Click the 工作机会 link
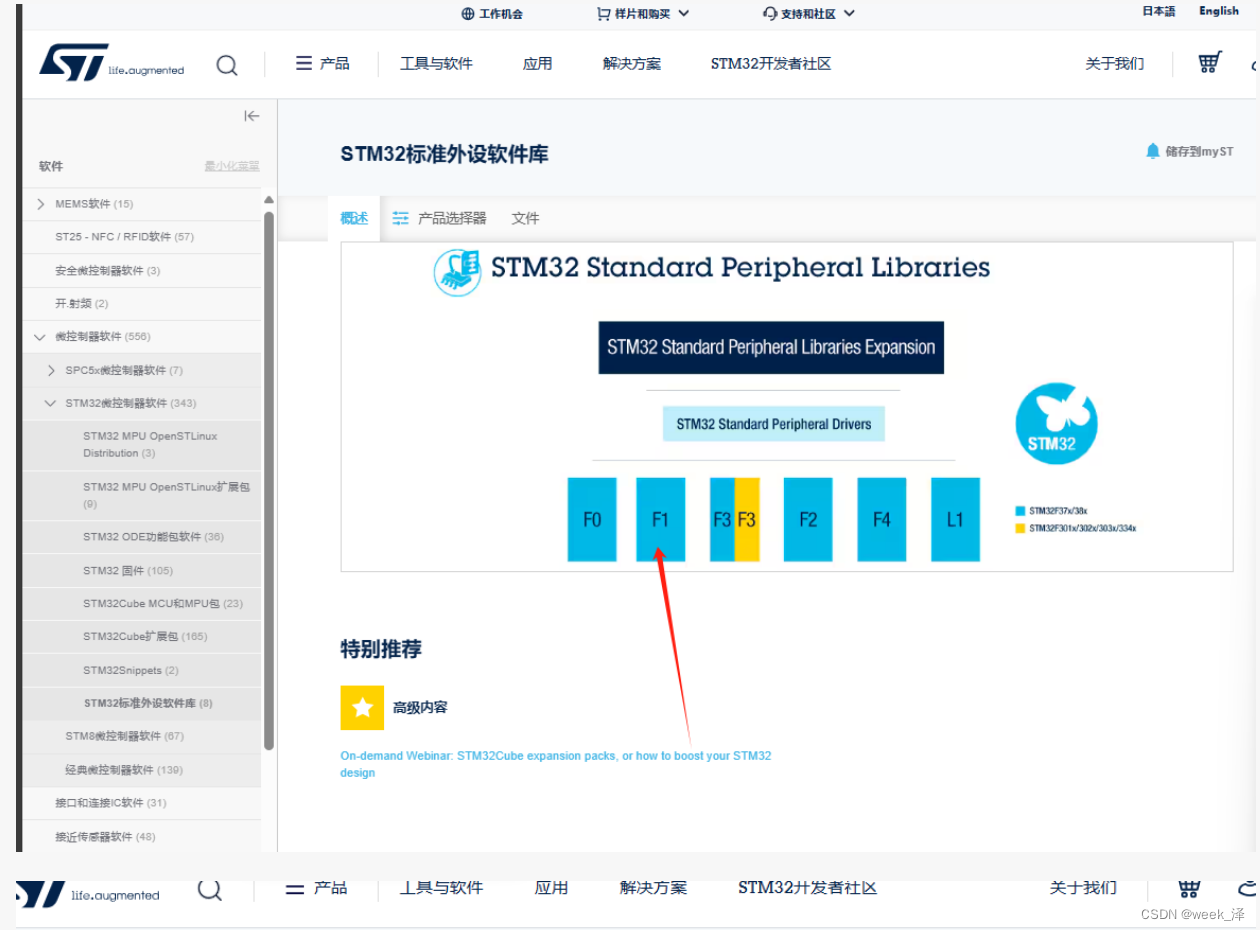Viewport: 1260px width, 930px height. tap(501, 14)
